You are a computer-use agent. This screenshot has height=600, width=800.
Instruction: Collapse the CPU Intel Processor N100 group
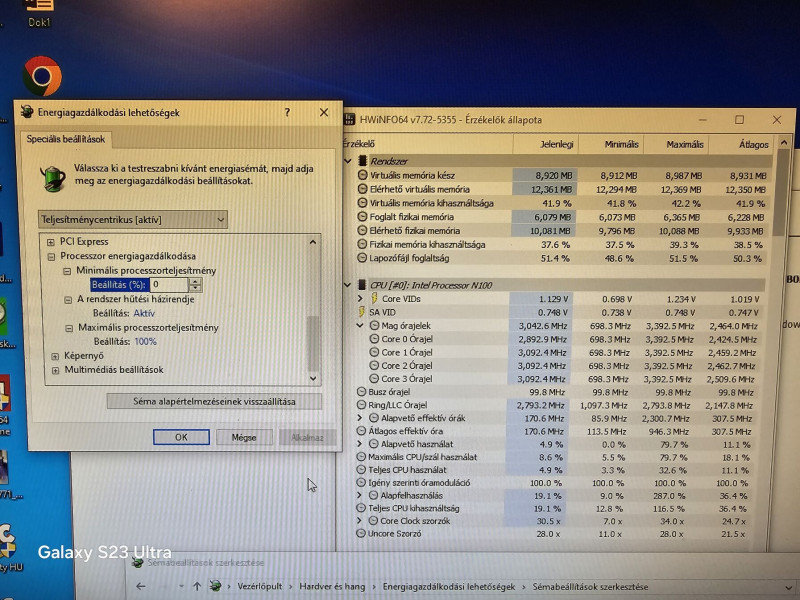point(348,285)
